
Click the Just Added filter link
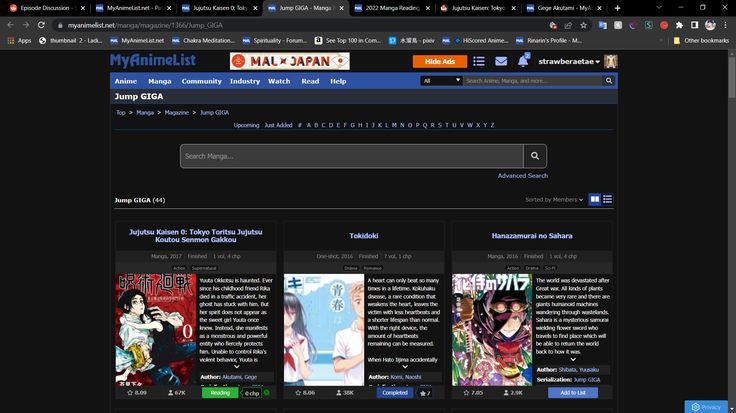click(278, 125)
